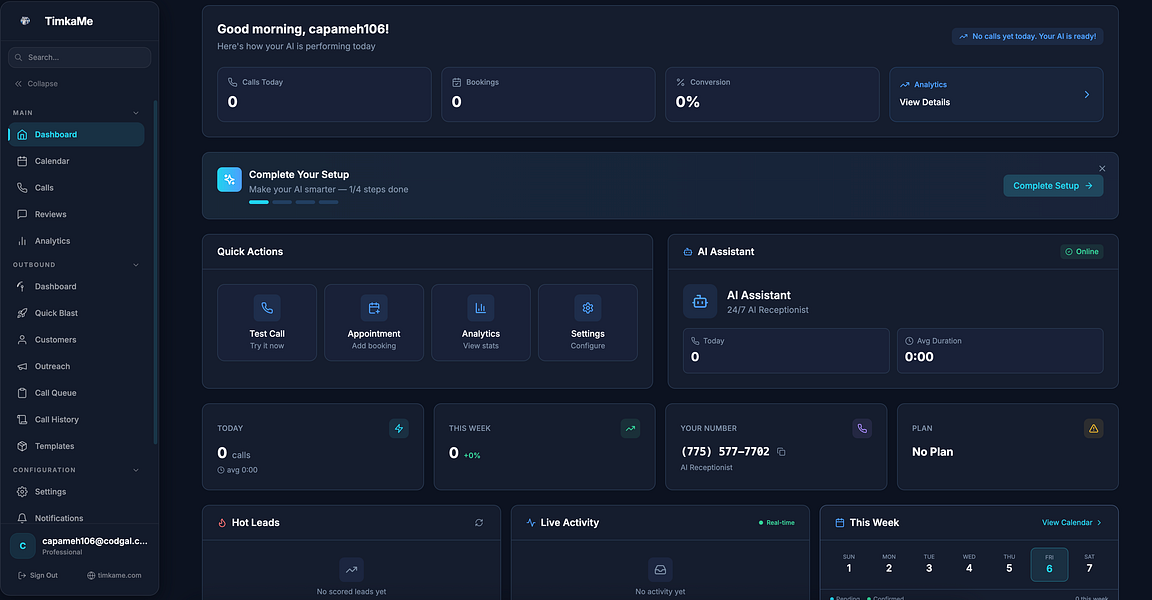
Task: Collapse the OUTBOUND sidebar section
Action: click(x=136, y=265)
